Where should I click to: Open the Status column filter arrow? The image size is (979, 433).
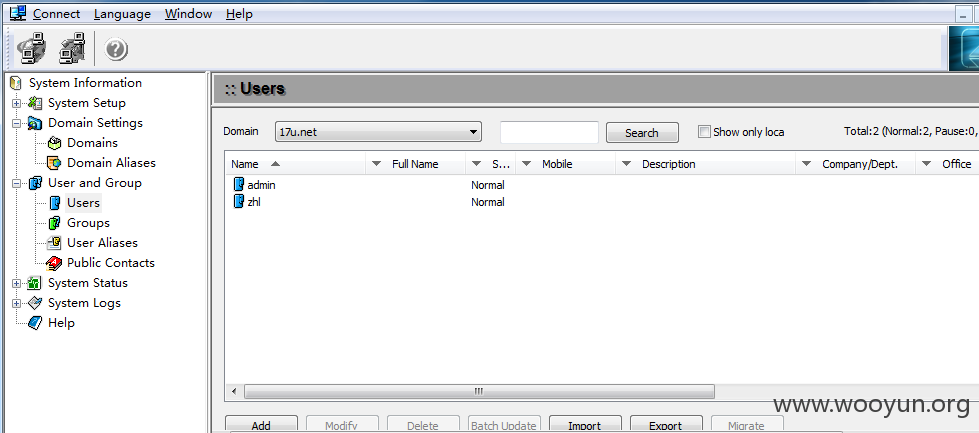pyautogui.click(x=476, y=164)
